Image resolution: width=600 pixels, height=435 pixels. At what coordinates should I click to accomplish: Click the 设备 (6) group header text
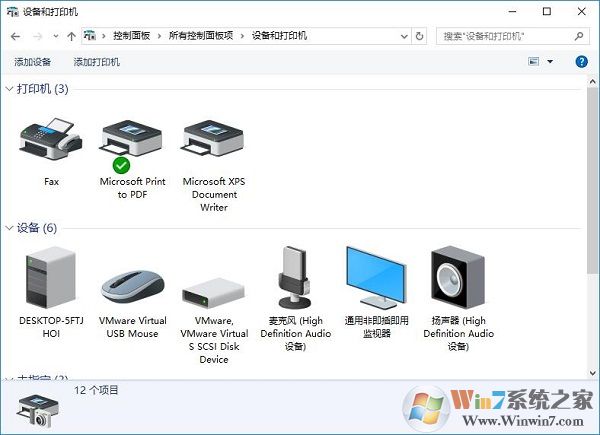[37, 228]
